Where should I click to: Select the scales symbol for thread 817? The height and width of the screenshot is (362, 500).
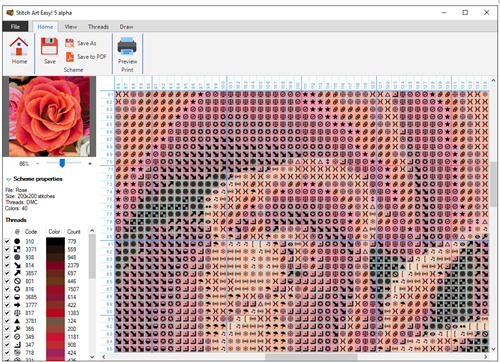pyautogui.click(x=17, y=313)
